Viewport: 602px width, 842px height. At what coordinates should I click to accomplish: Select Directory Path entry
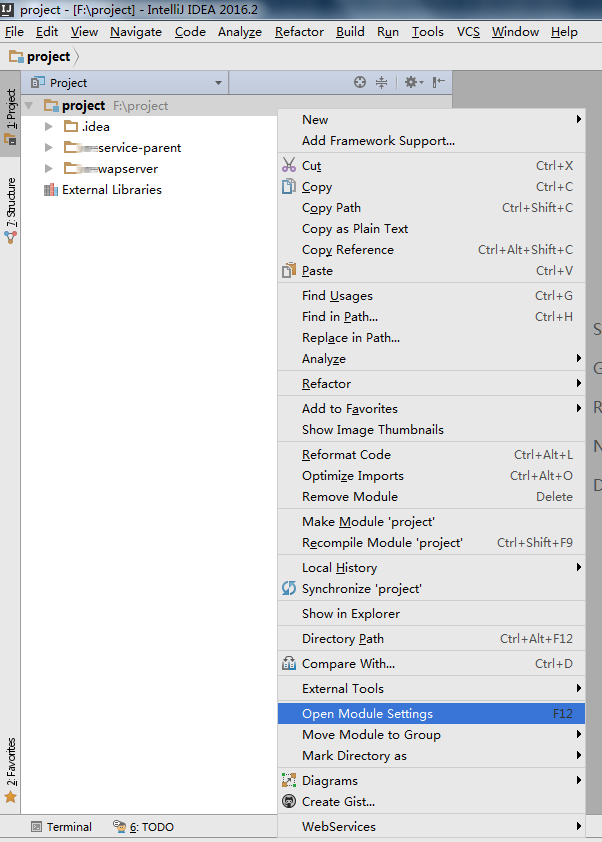point(431,638)
